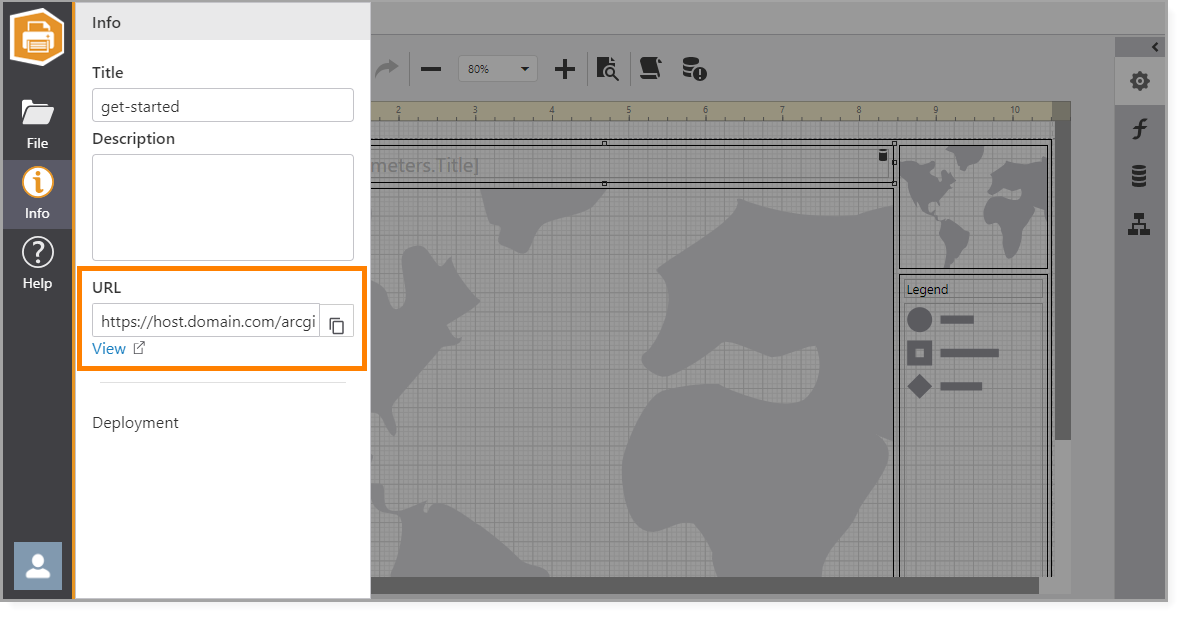Open the Properties gear panel
1183x617 pixels.
pyautogui.click(x=1139, y=82)
